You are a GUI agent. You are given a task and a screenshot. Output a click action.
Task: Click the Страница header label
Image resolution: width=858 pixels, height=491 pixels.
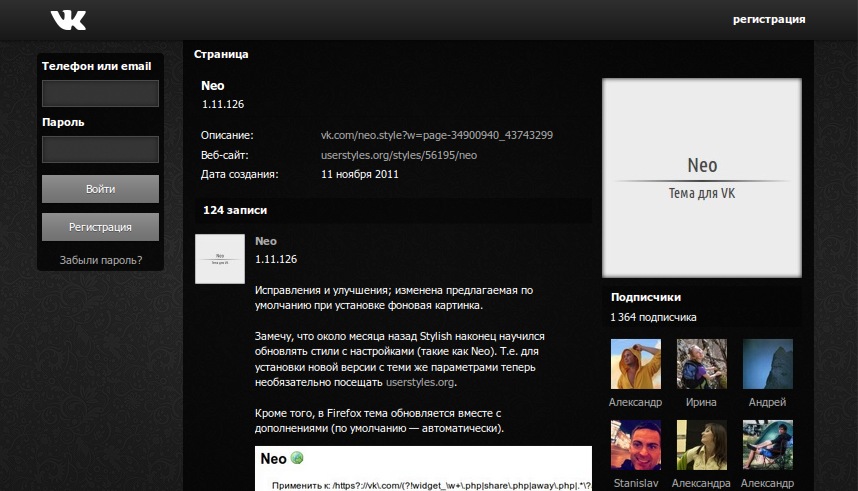tap(221, 54)
